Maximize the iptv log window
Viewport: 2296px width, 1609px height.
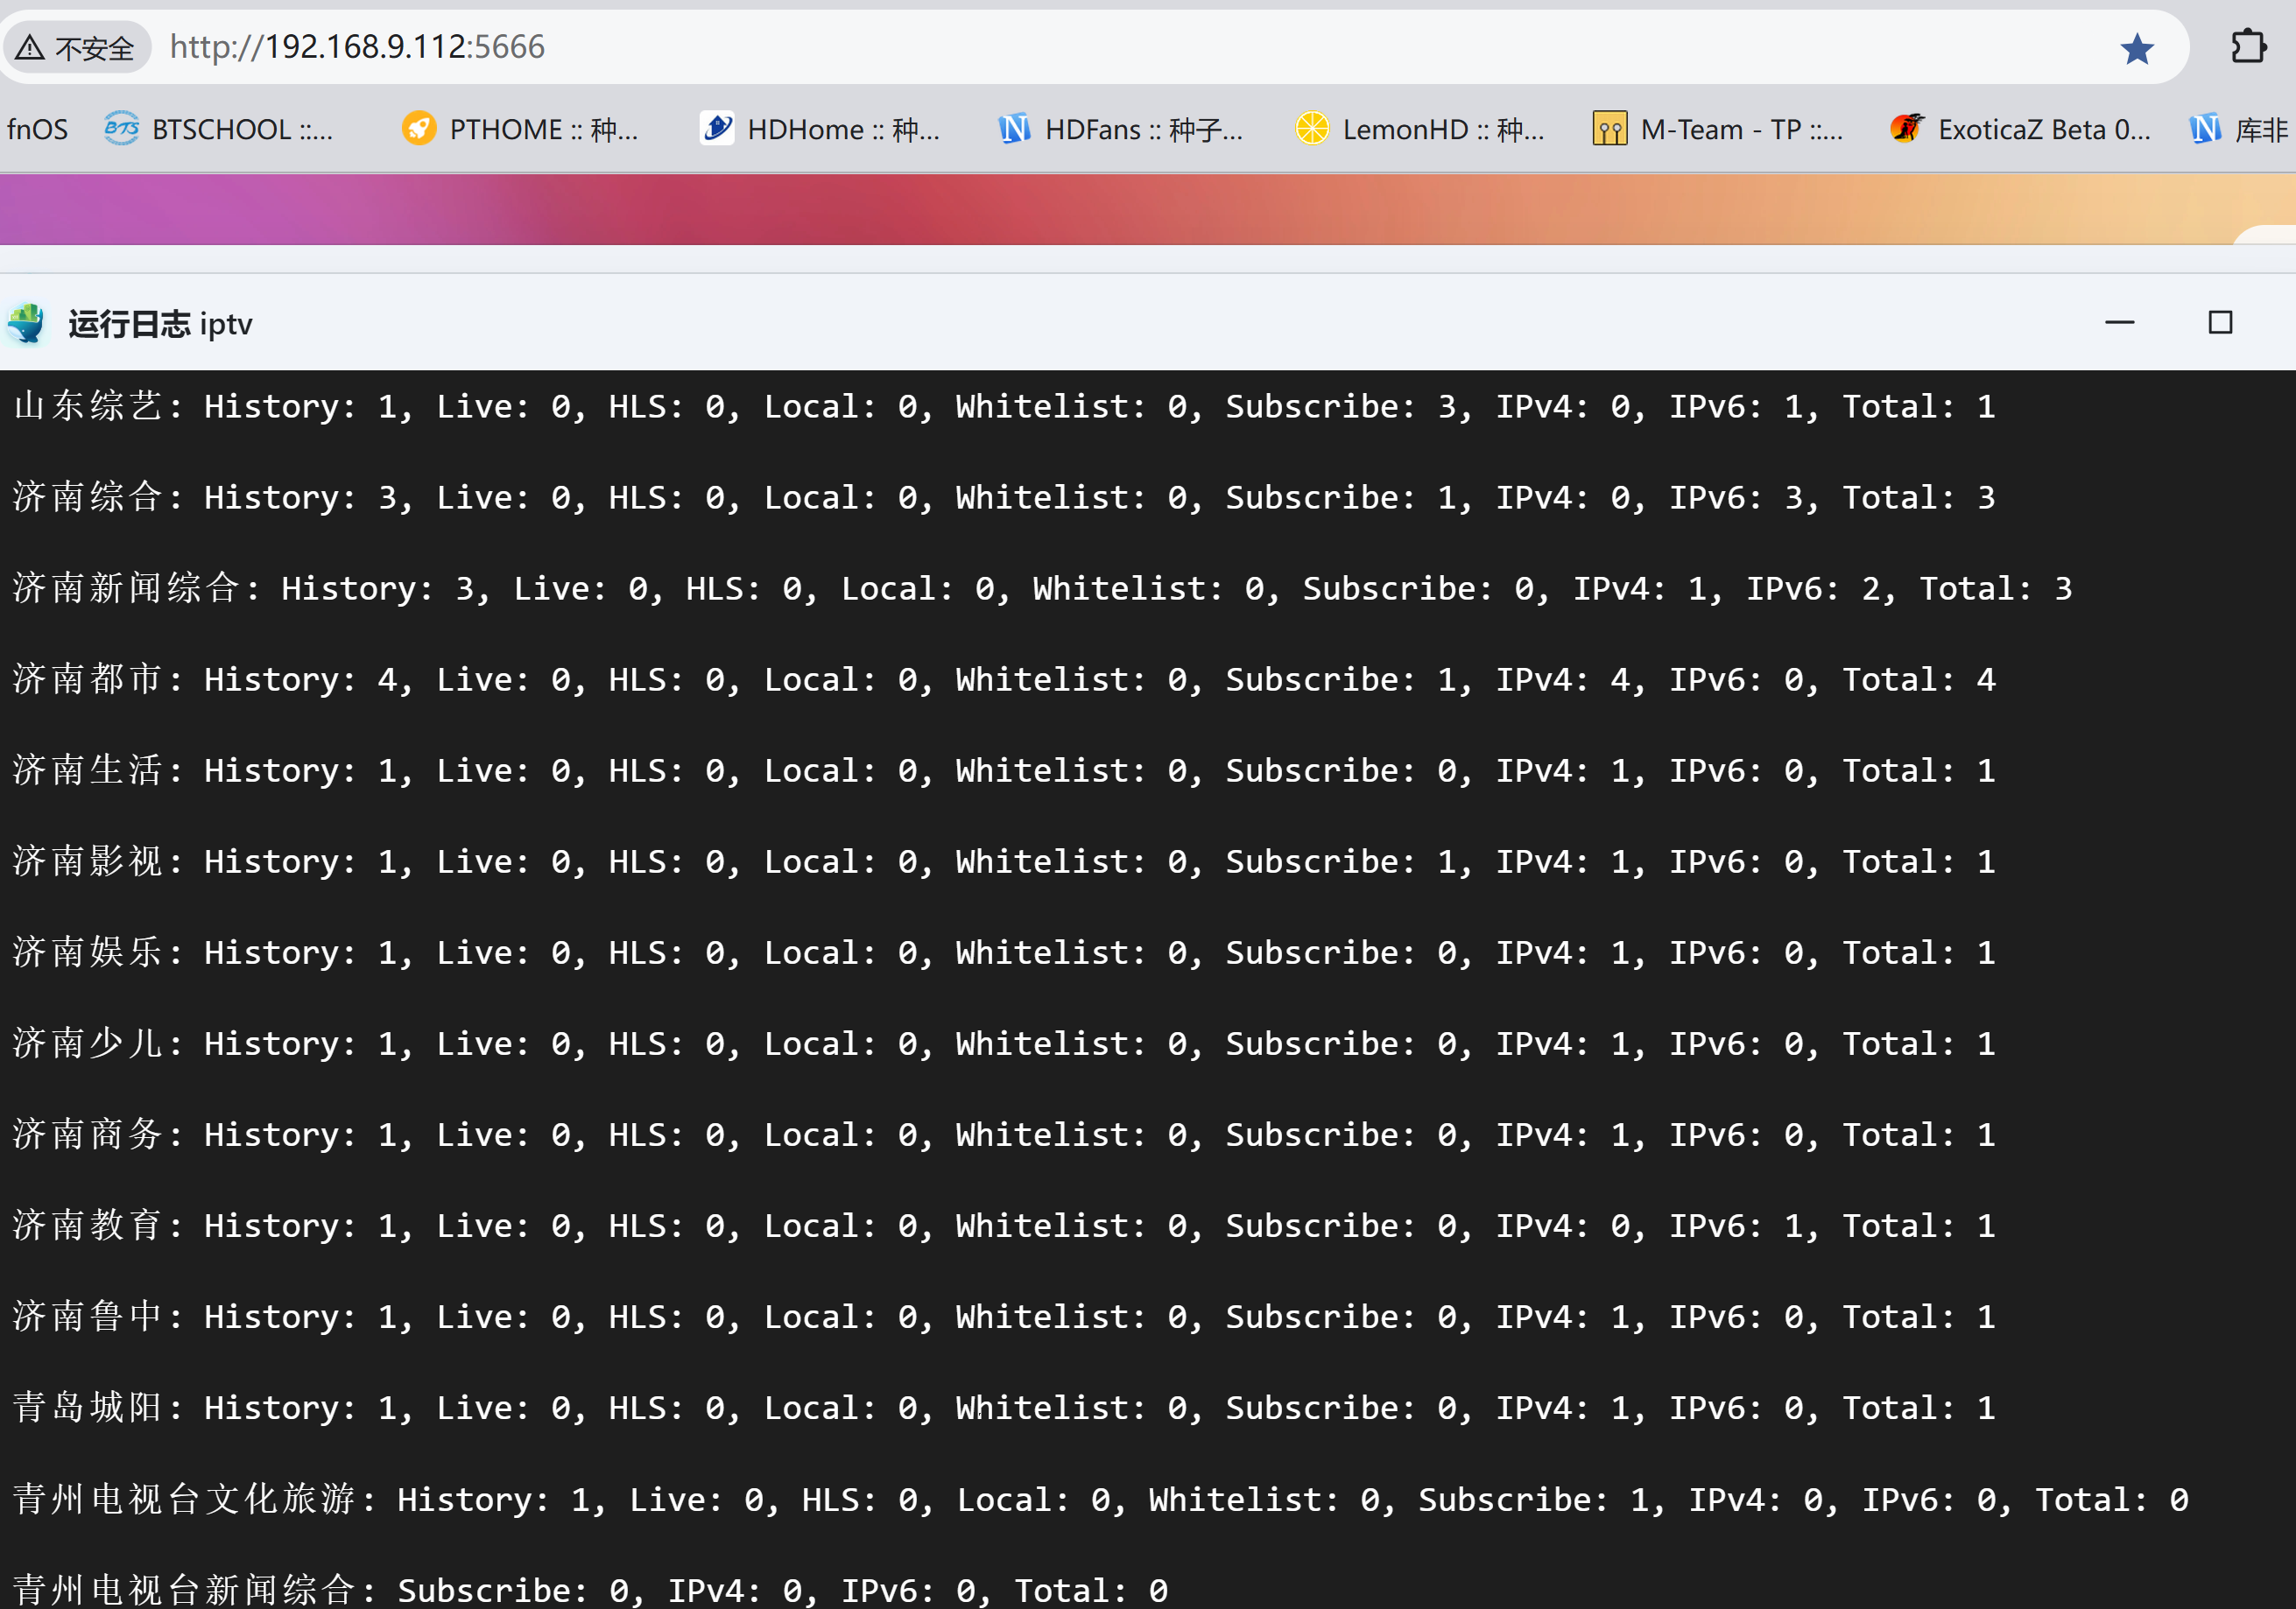pos(2220,323)
